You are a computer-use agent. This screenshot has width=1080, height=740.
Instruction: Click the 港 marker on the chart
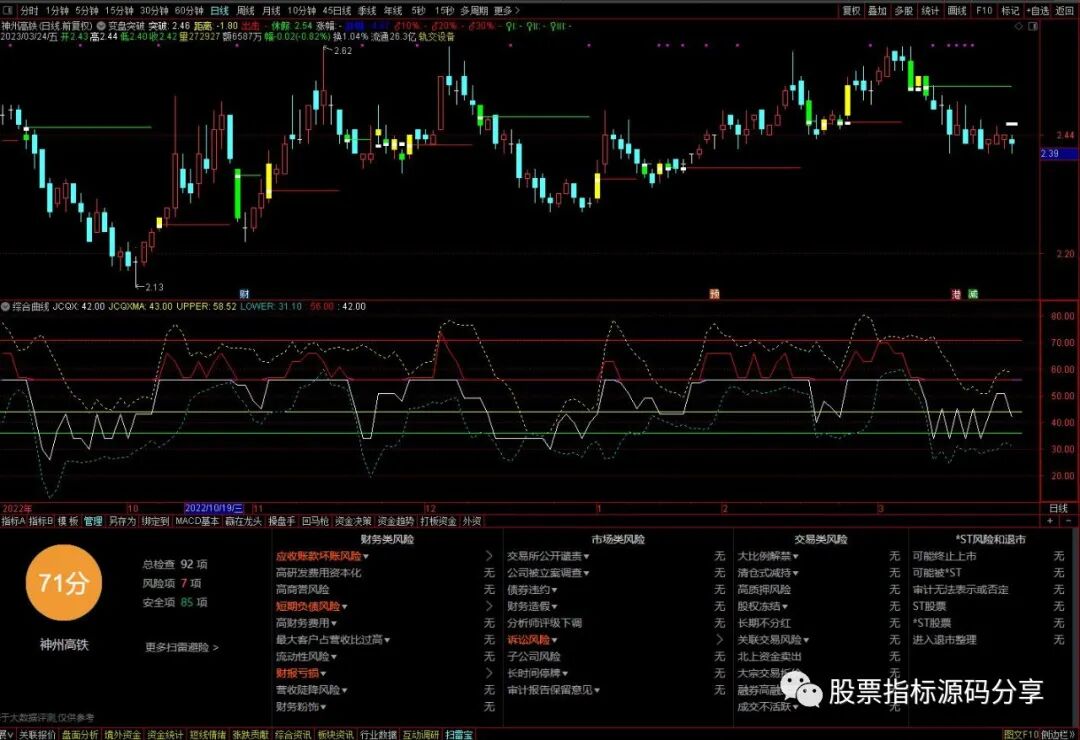click(x=956, y=294)
